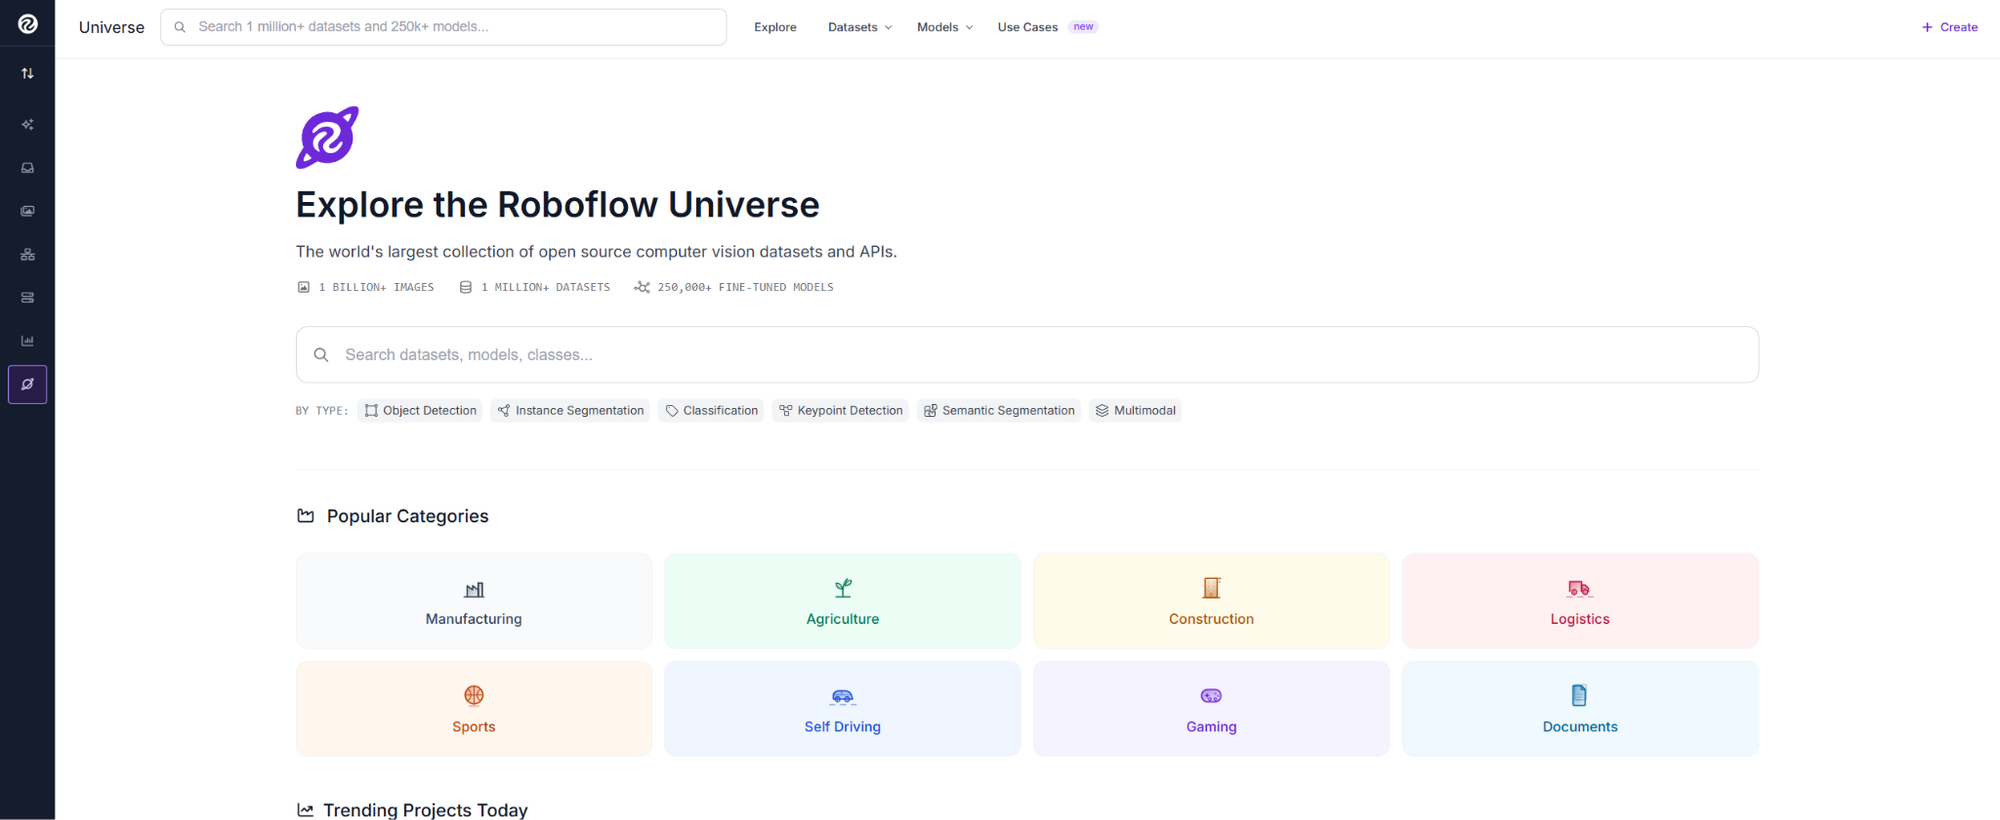Screen dimensions: 2000x820
Task: Filter by Instance Segmentation type
Action: [x=570, y=411]
